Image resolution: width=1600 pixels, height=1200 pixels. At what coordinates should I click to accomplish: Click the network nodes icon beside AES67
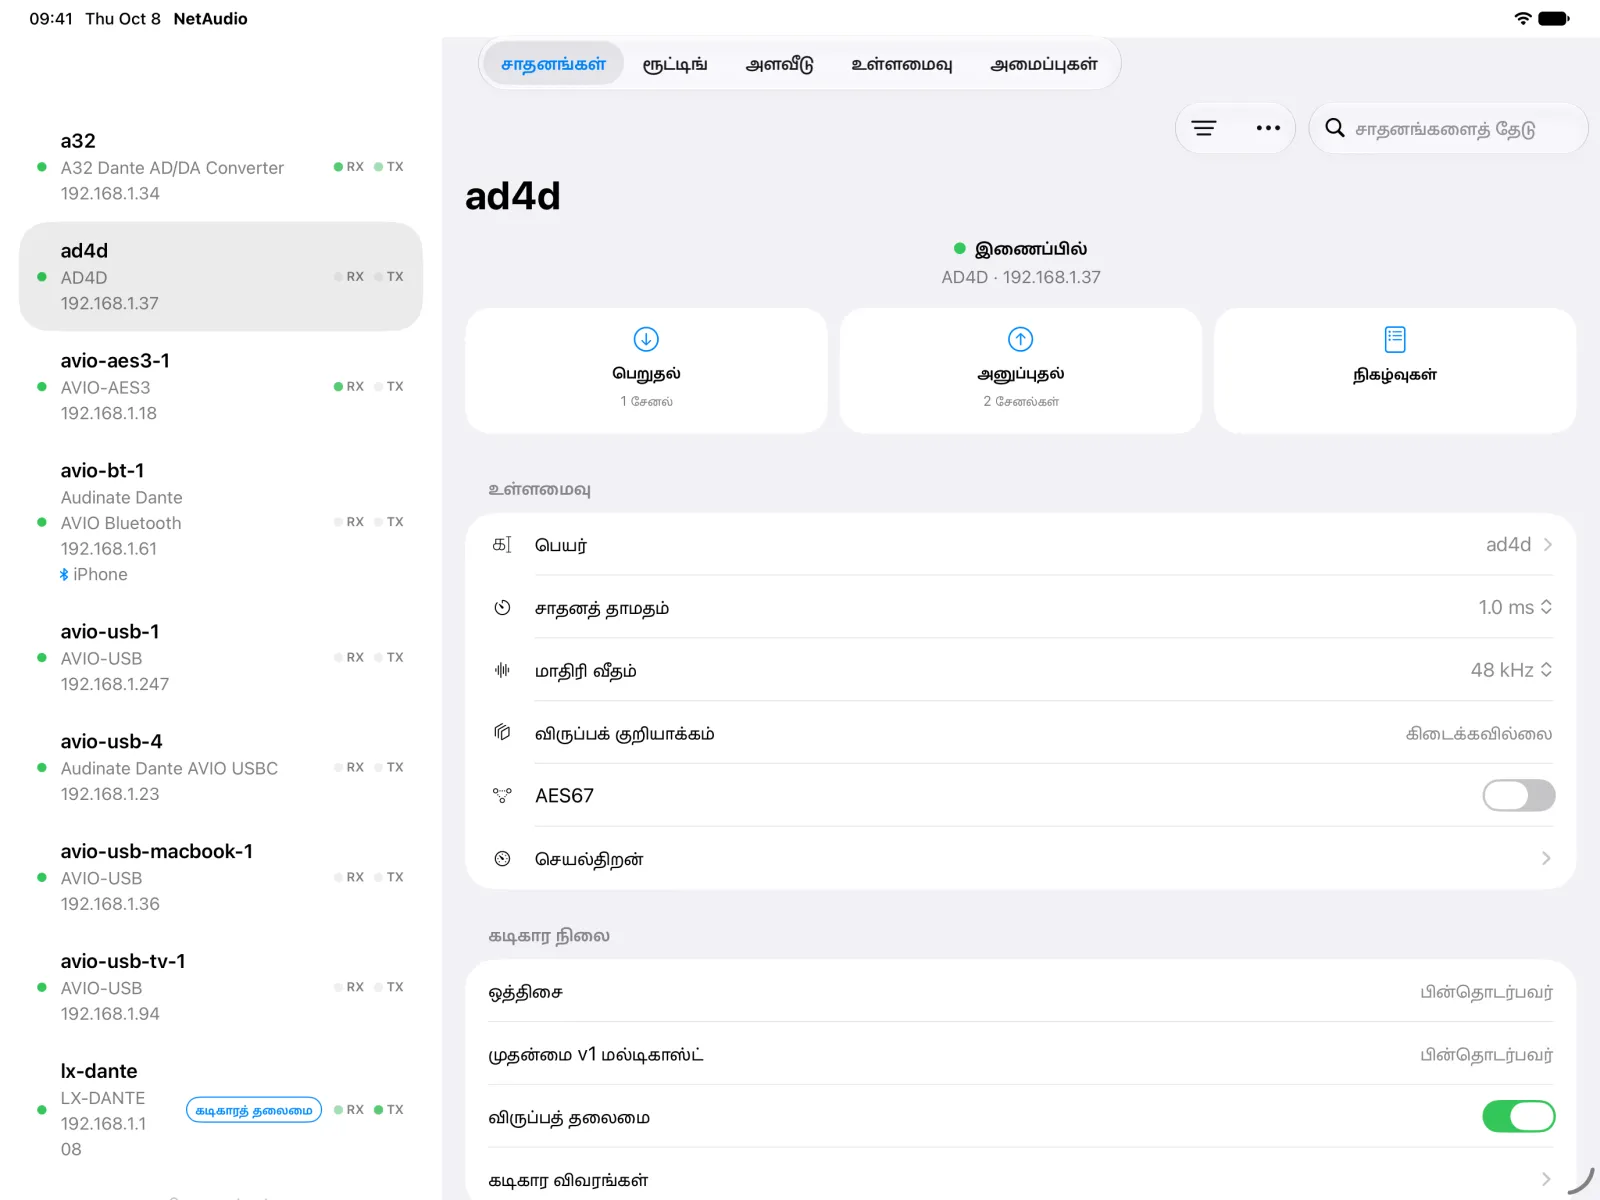tap(502, 795)
